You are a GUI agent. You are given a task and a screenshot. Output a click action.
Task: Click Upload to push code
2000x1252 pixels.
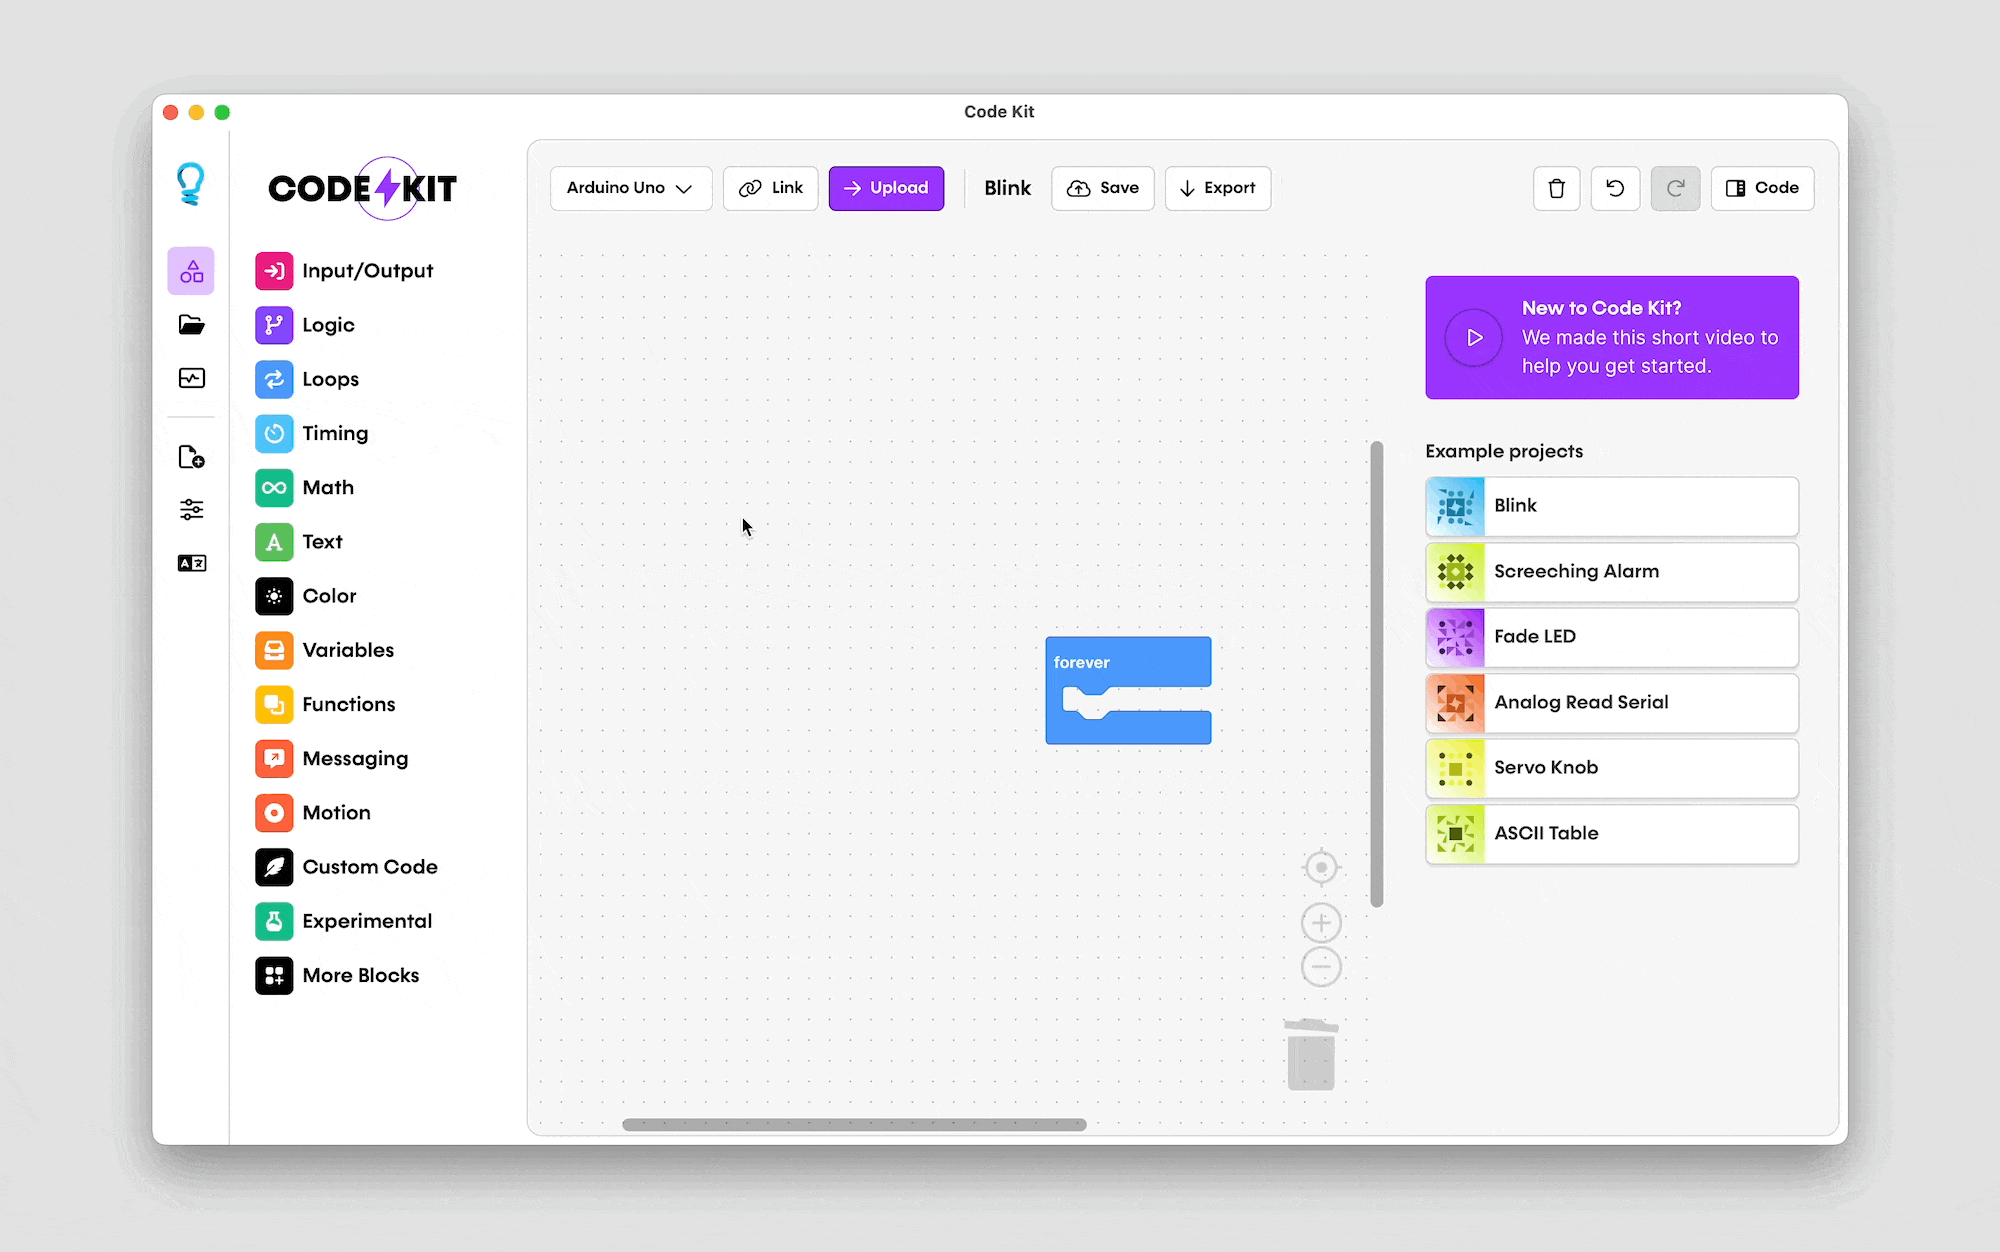click(885, 188)
